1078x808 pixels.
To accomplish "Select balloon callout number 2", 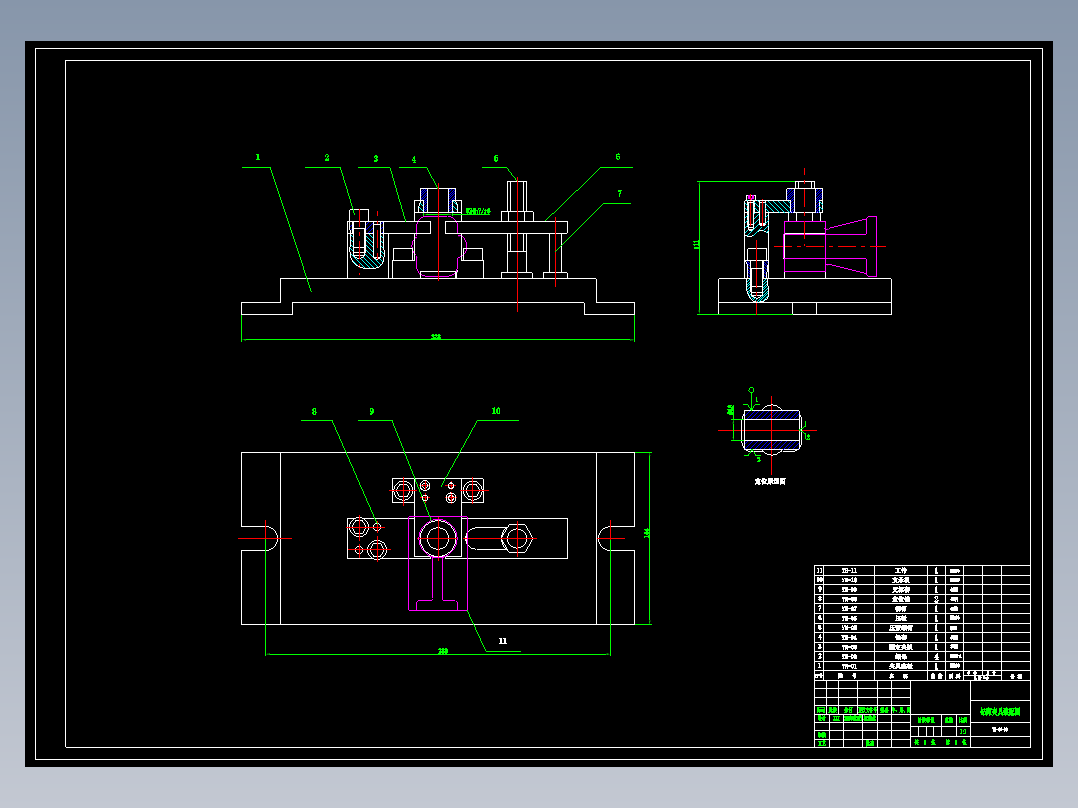I will [x=327, y=157].
